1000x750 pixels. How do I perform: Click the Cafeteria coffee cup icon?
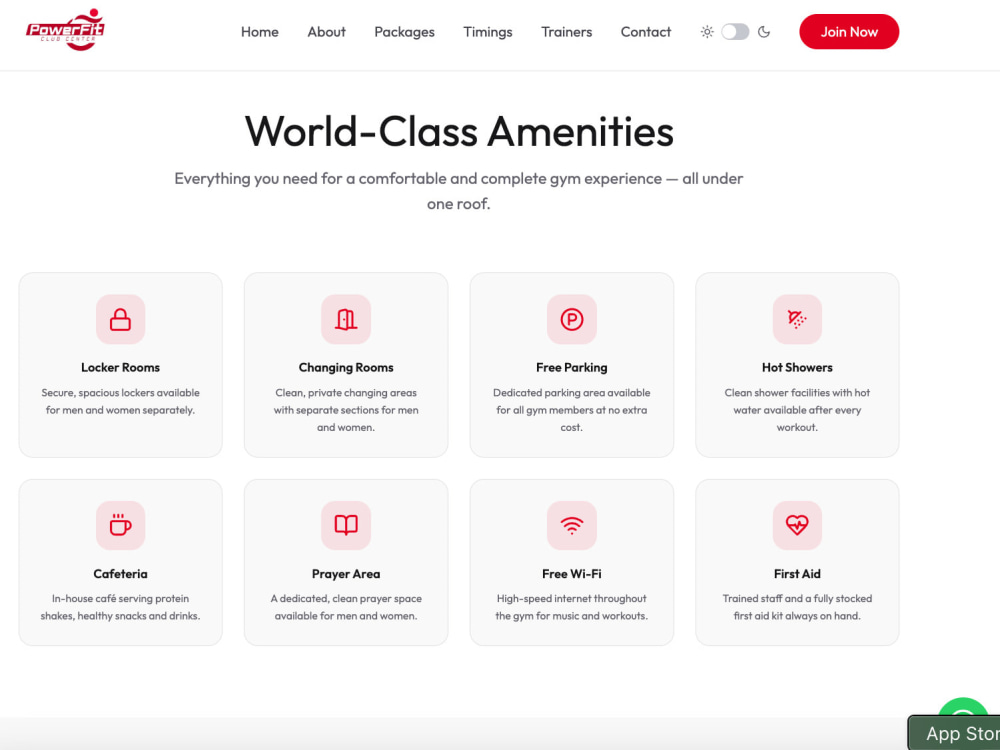tap(121, 525)
